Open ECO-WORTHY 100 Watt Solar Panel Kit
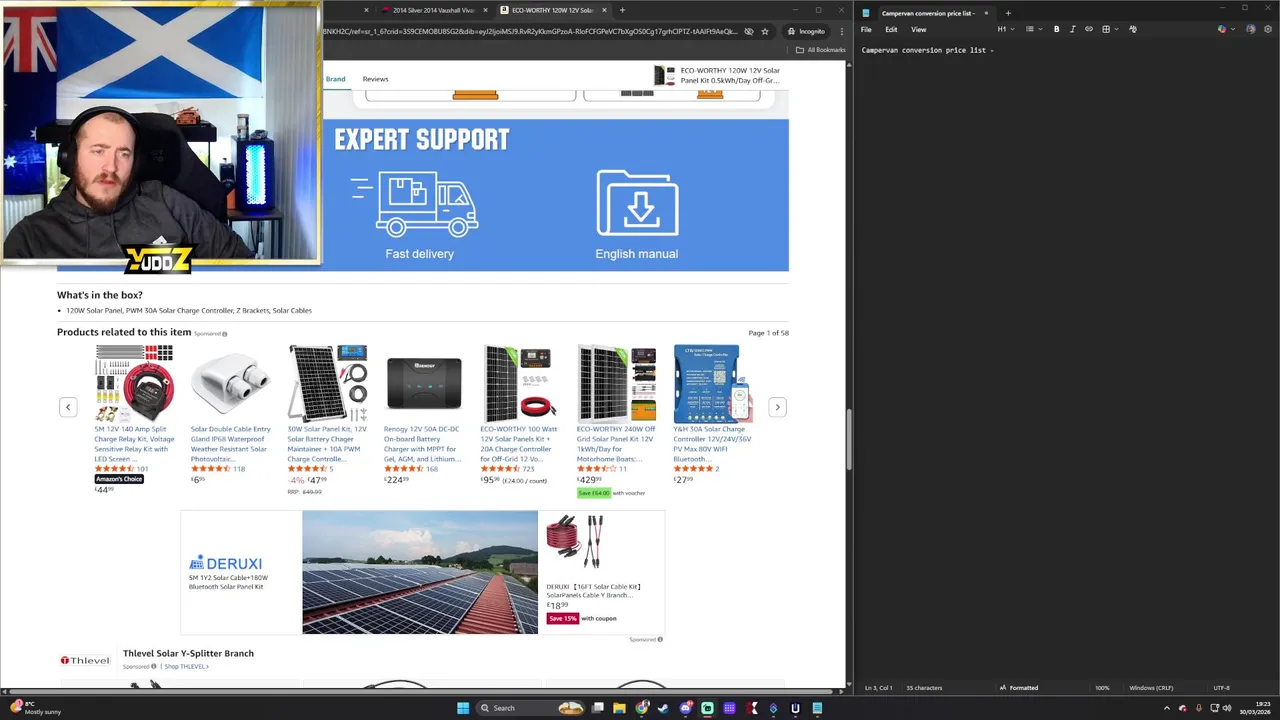The width and height of the screenshot is (1280, 720). 519,444
